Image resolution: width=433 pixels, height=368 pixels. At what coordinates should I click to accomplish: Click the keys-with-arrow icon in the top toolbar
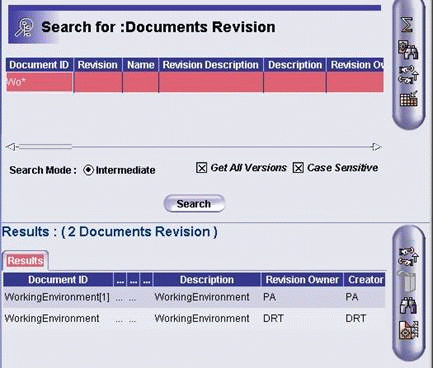tap(408, 74)
